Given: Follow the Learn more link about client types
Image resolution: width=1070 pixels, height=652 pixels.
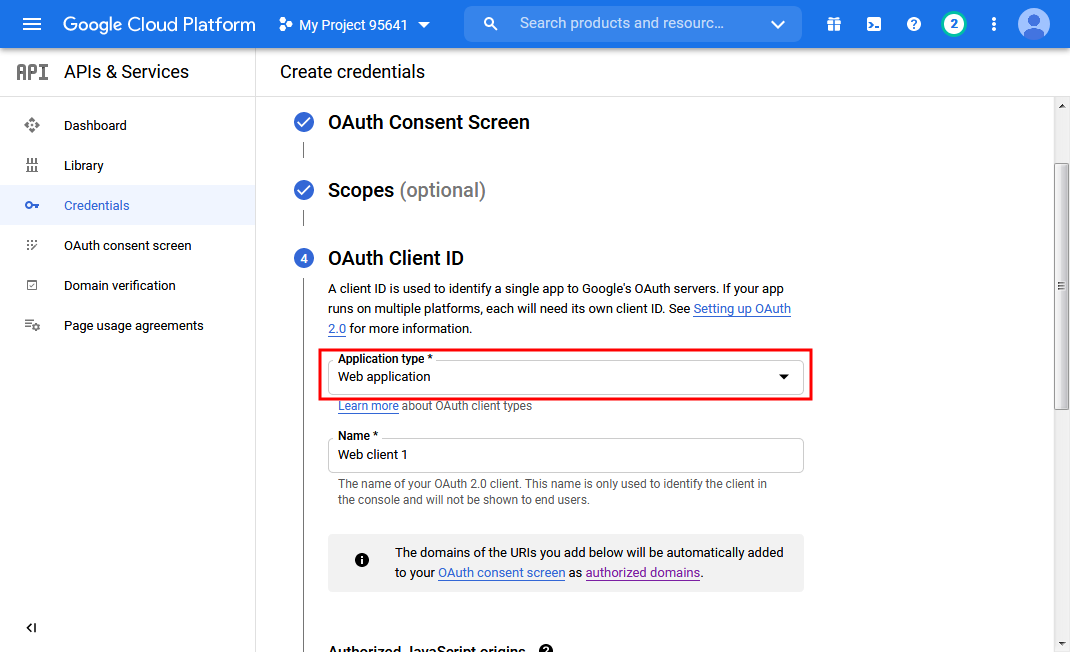Looking at the screenshot, I should pos(368,406).
